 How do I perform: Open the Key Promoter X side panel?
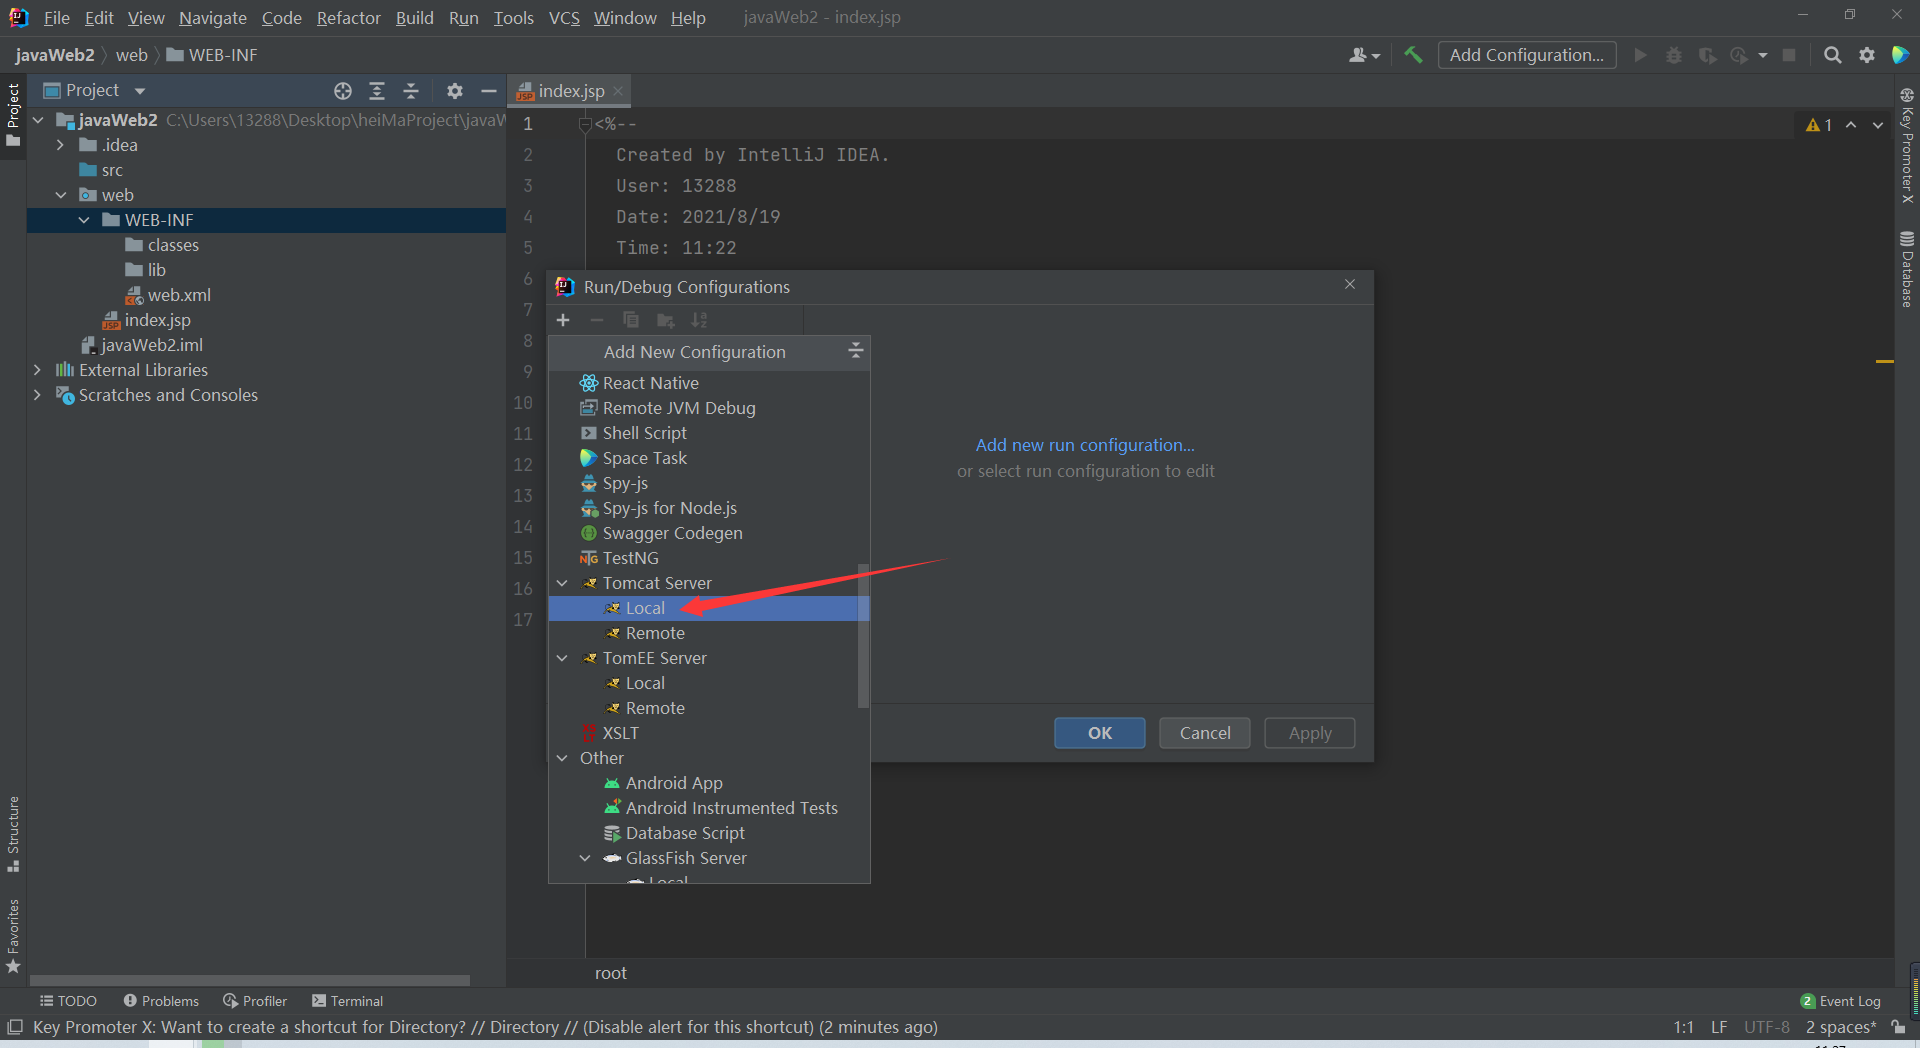tap(1907, 146)
